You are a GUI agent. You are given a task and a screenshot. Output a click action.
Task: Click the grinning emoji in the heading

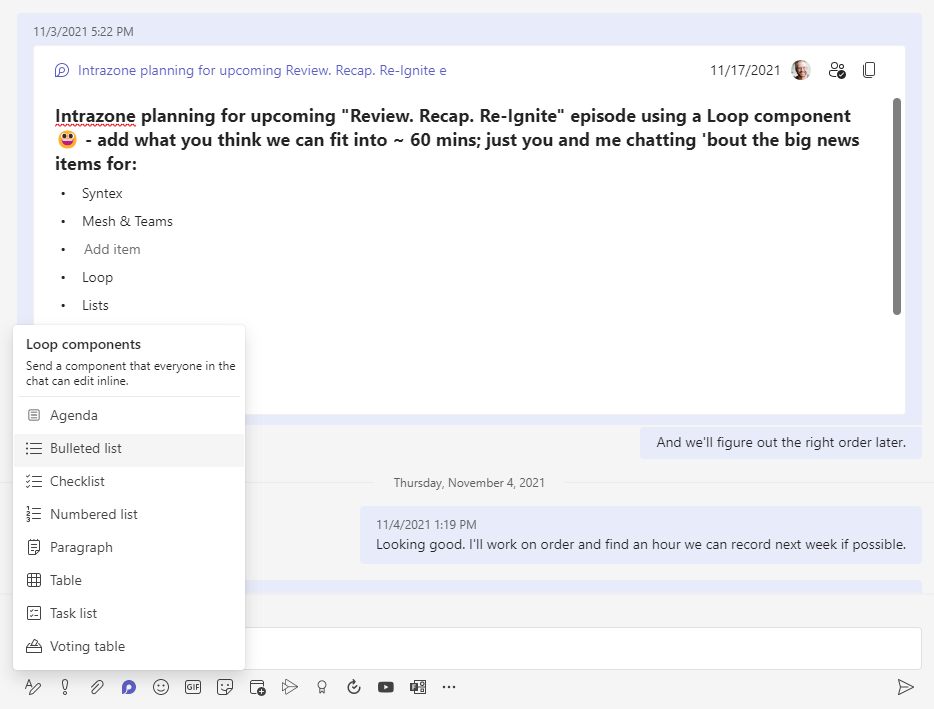[67, 139]
